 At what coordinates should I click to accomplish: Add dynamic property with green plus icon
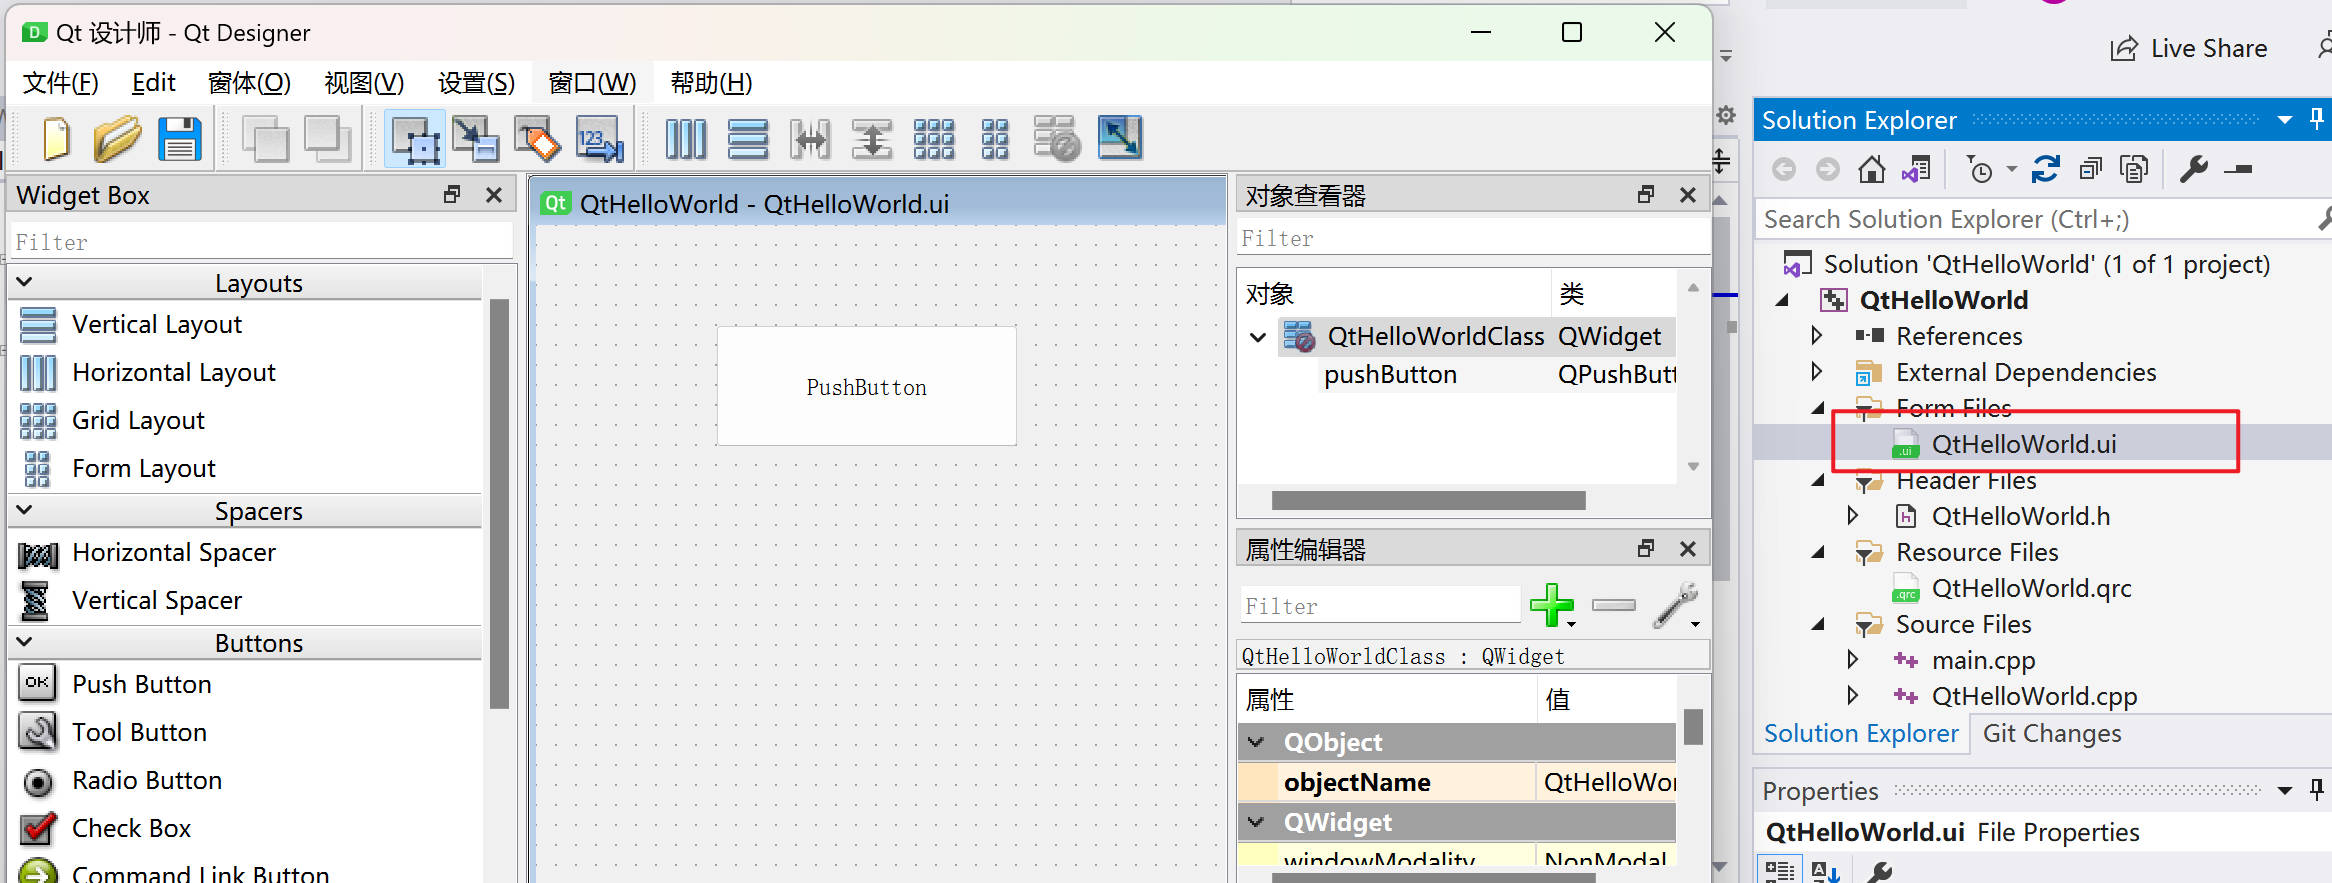coord(1553,605)
